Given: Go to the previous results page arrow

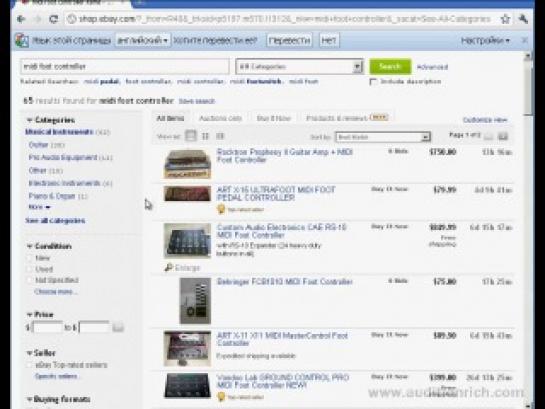Looking at the screenshot, I should tap(488, 136).
